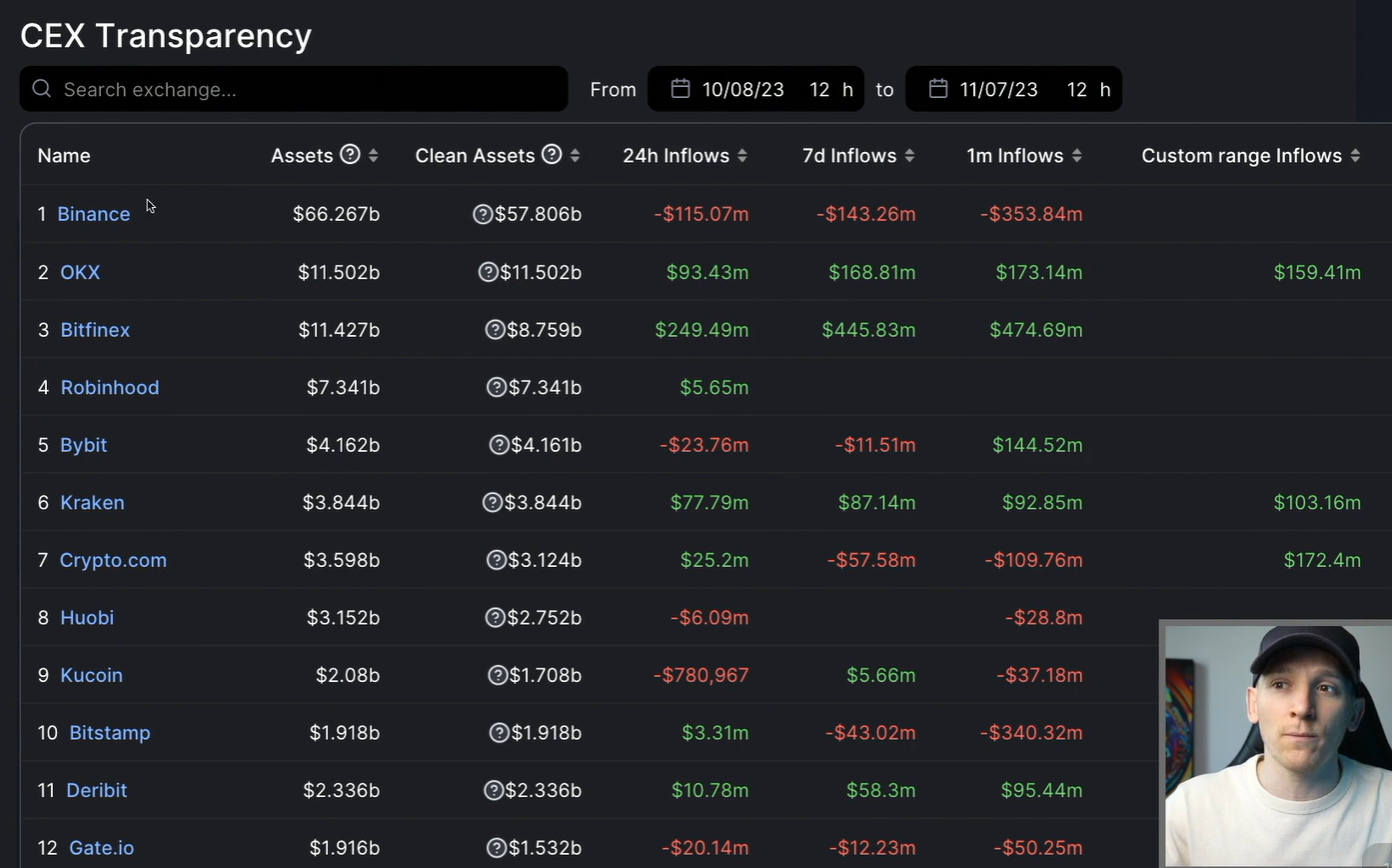Click Gate.io clean assets question icon
Screen dimensions: 1392x868
pyautogui.click(x=497, y=847)
